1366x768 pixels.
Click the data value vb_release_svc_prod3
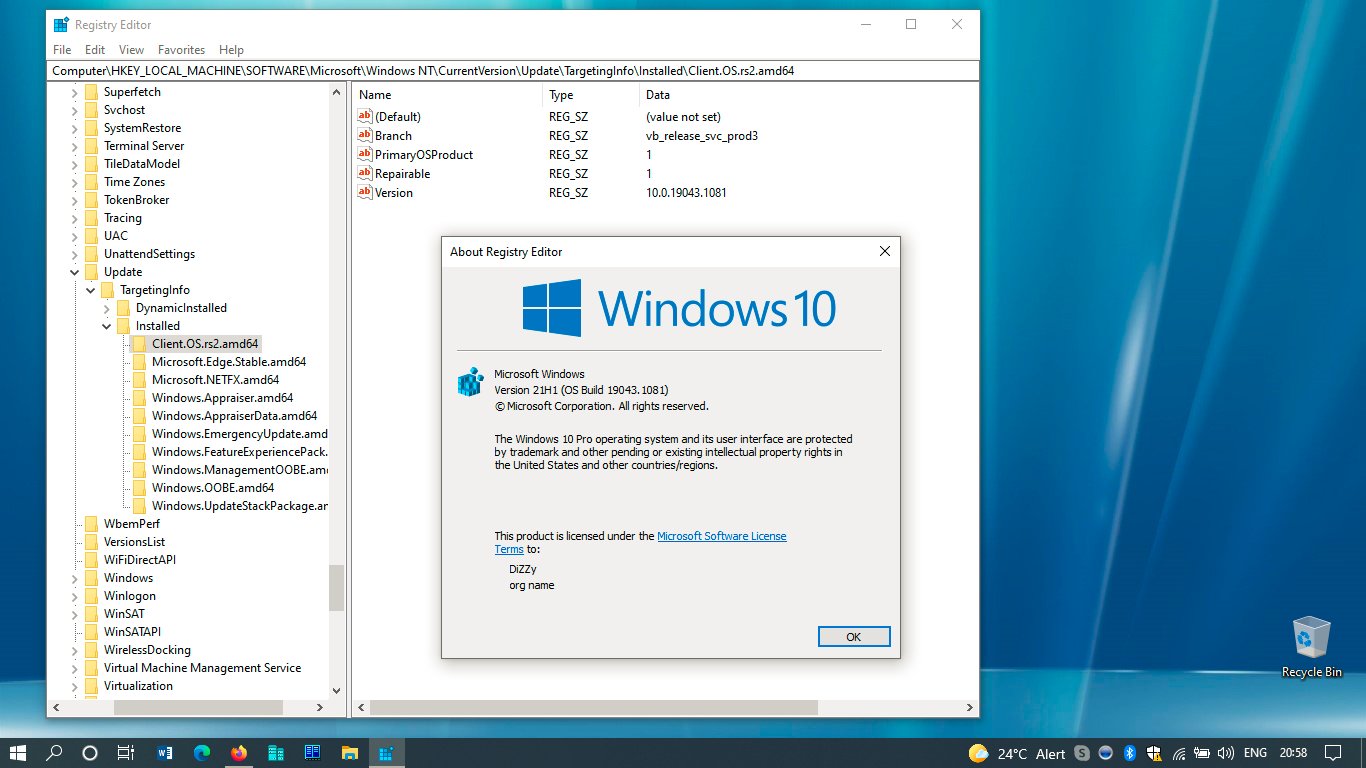point(702,136)
